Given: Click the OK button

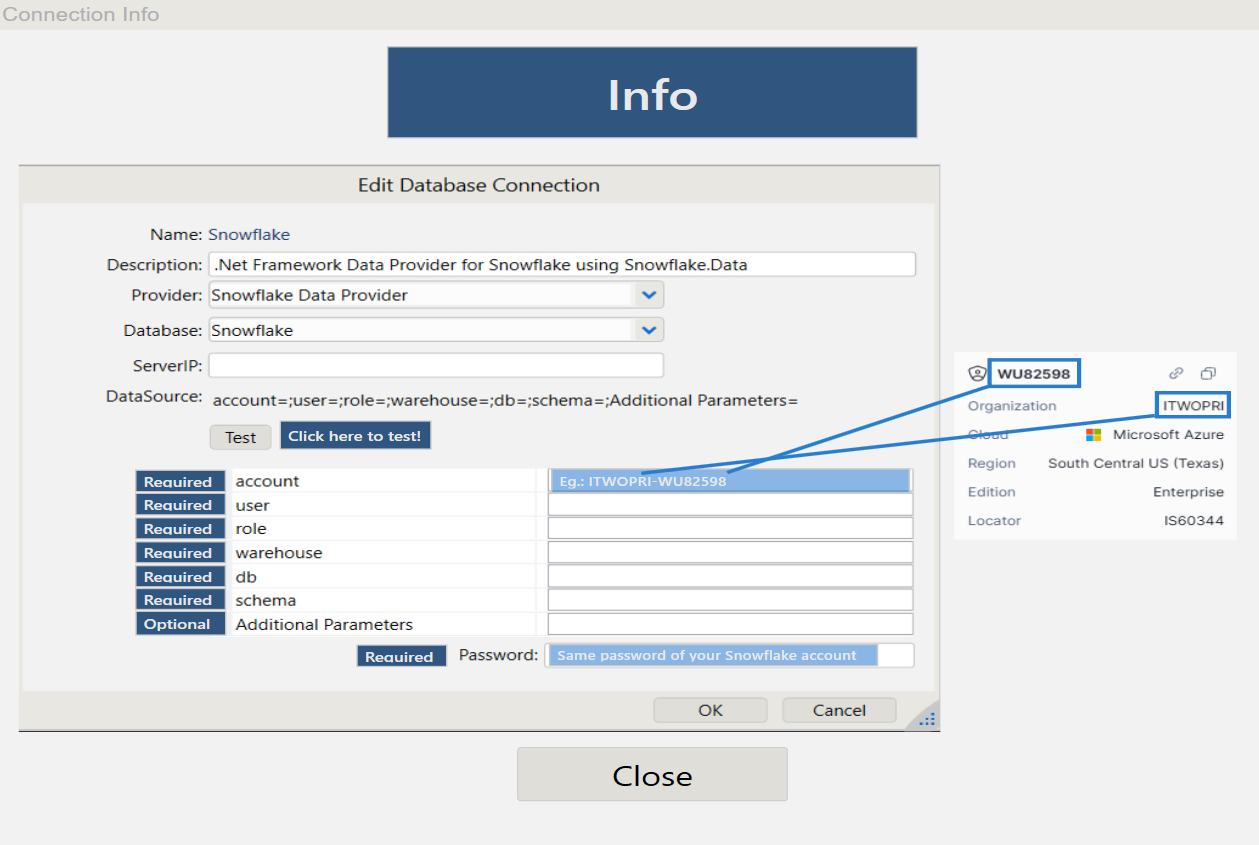Looking at the screenshot, I should pyautogui.click(x=710, y=710).
